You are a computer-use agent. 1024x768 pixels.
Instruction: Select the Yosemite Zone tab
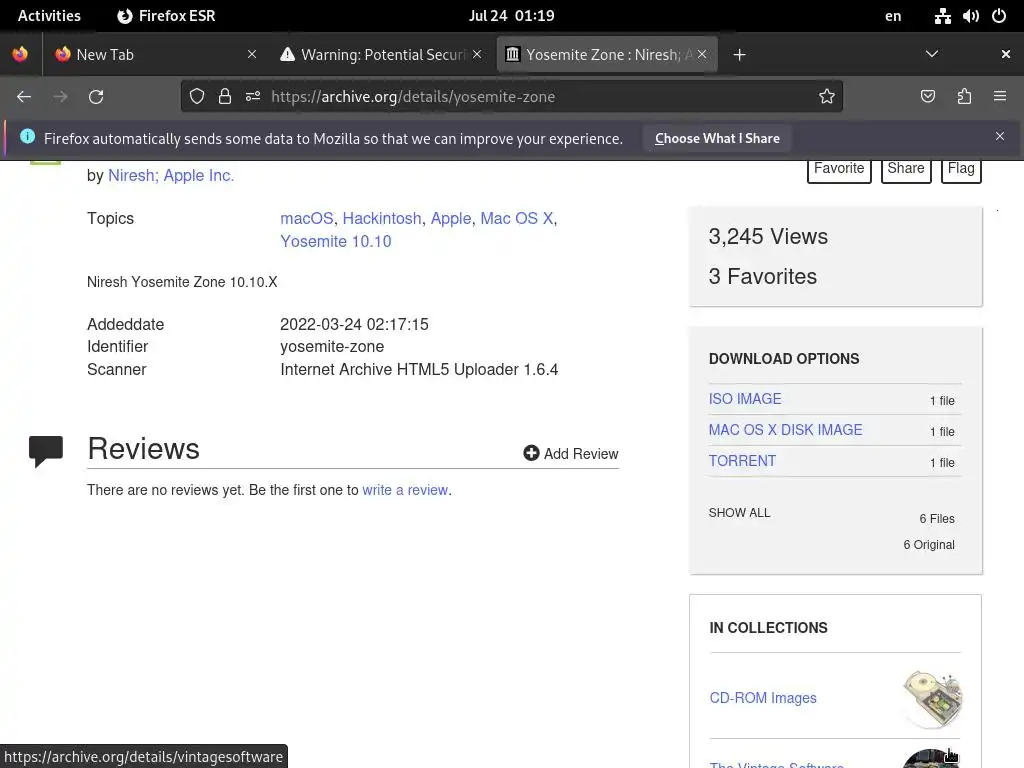tap(607, 54)
